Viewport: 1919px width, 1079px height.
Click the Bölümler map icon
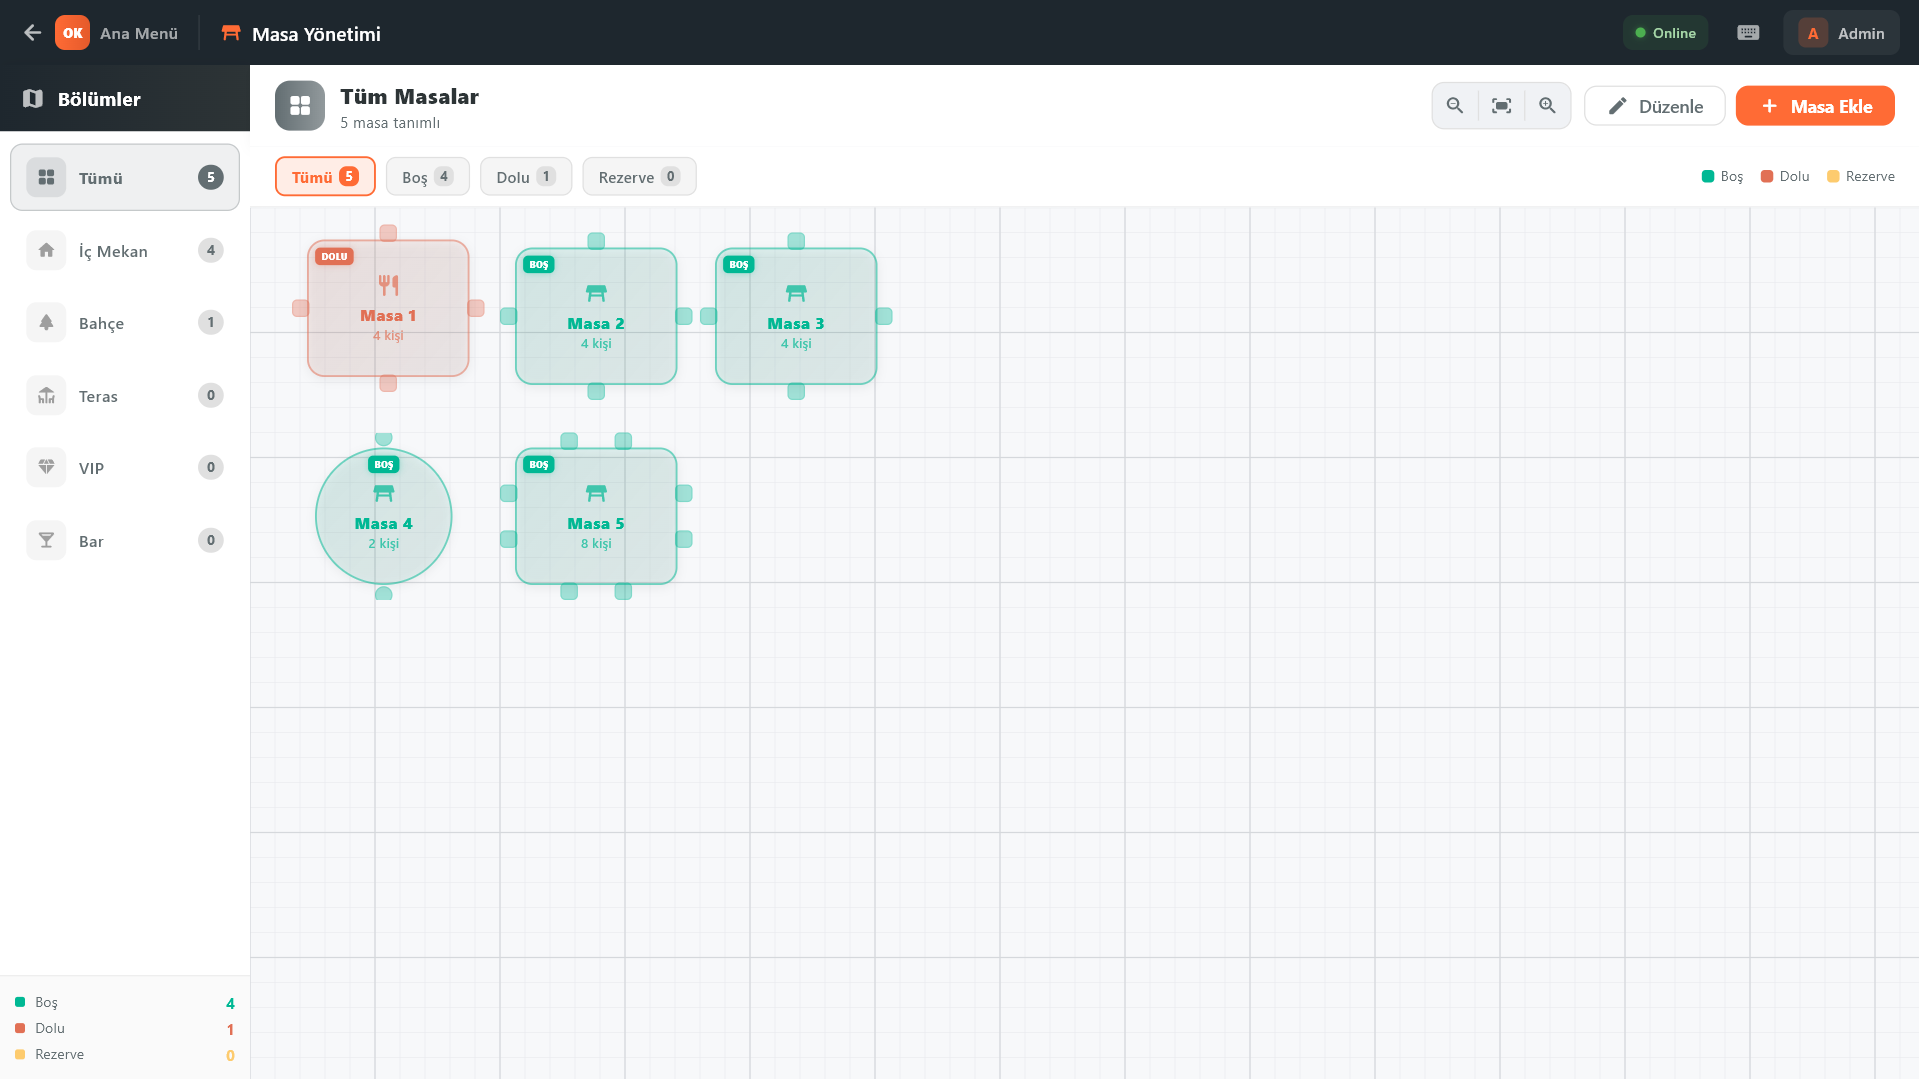(33, 99)
